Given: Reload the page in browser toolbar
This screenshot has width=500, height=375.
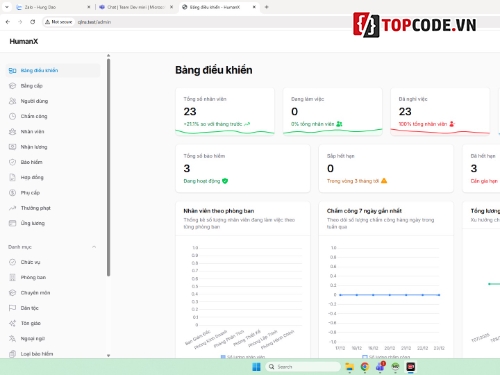Looking at the screenshot, I should click(32, 22).
